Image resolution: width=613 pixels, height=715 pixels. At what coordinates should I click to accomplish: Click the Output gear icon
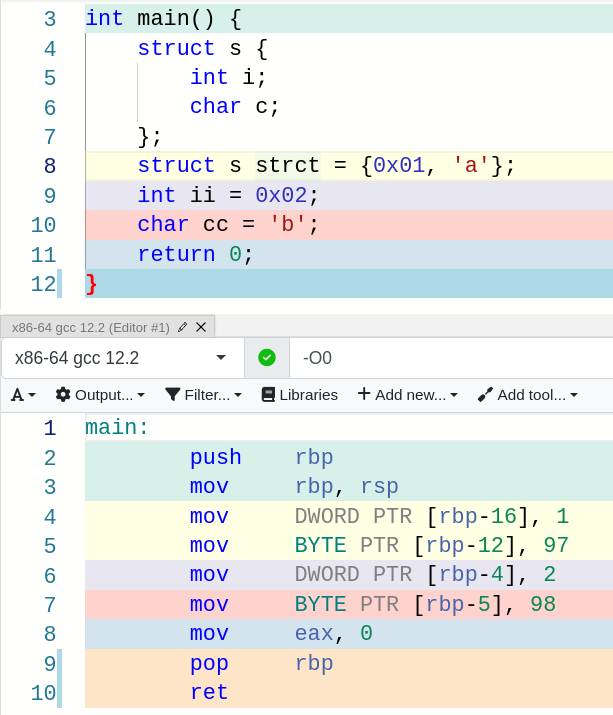(x=63, y=395)
